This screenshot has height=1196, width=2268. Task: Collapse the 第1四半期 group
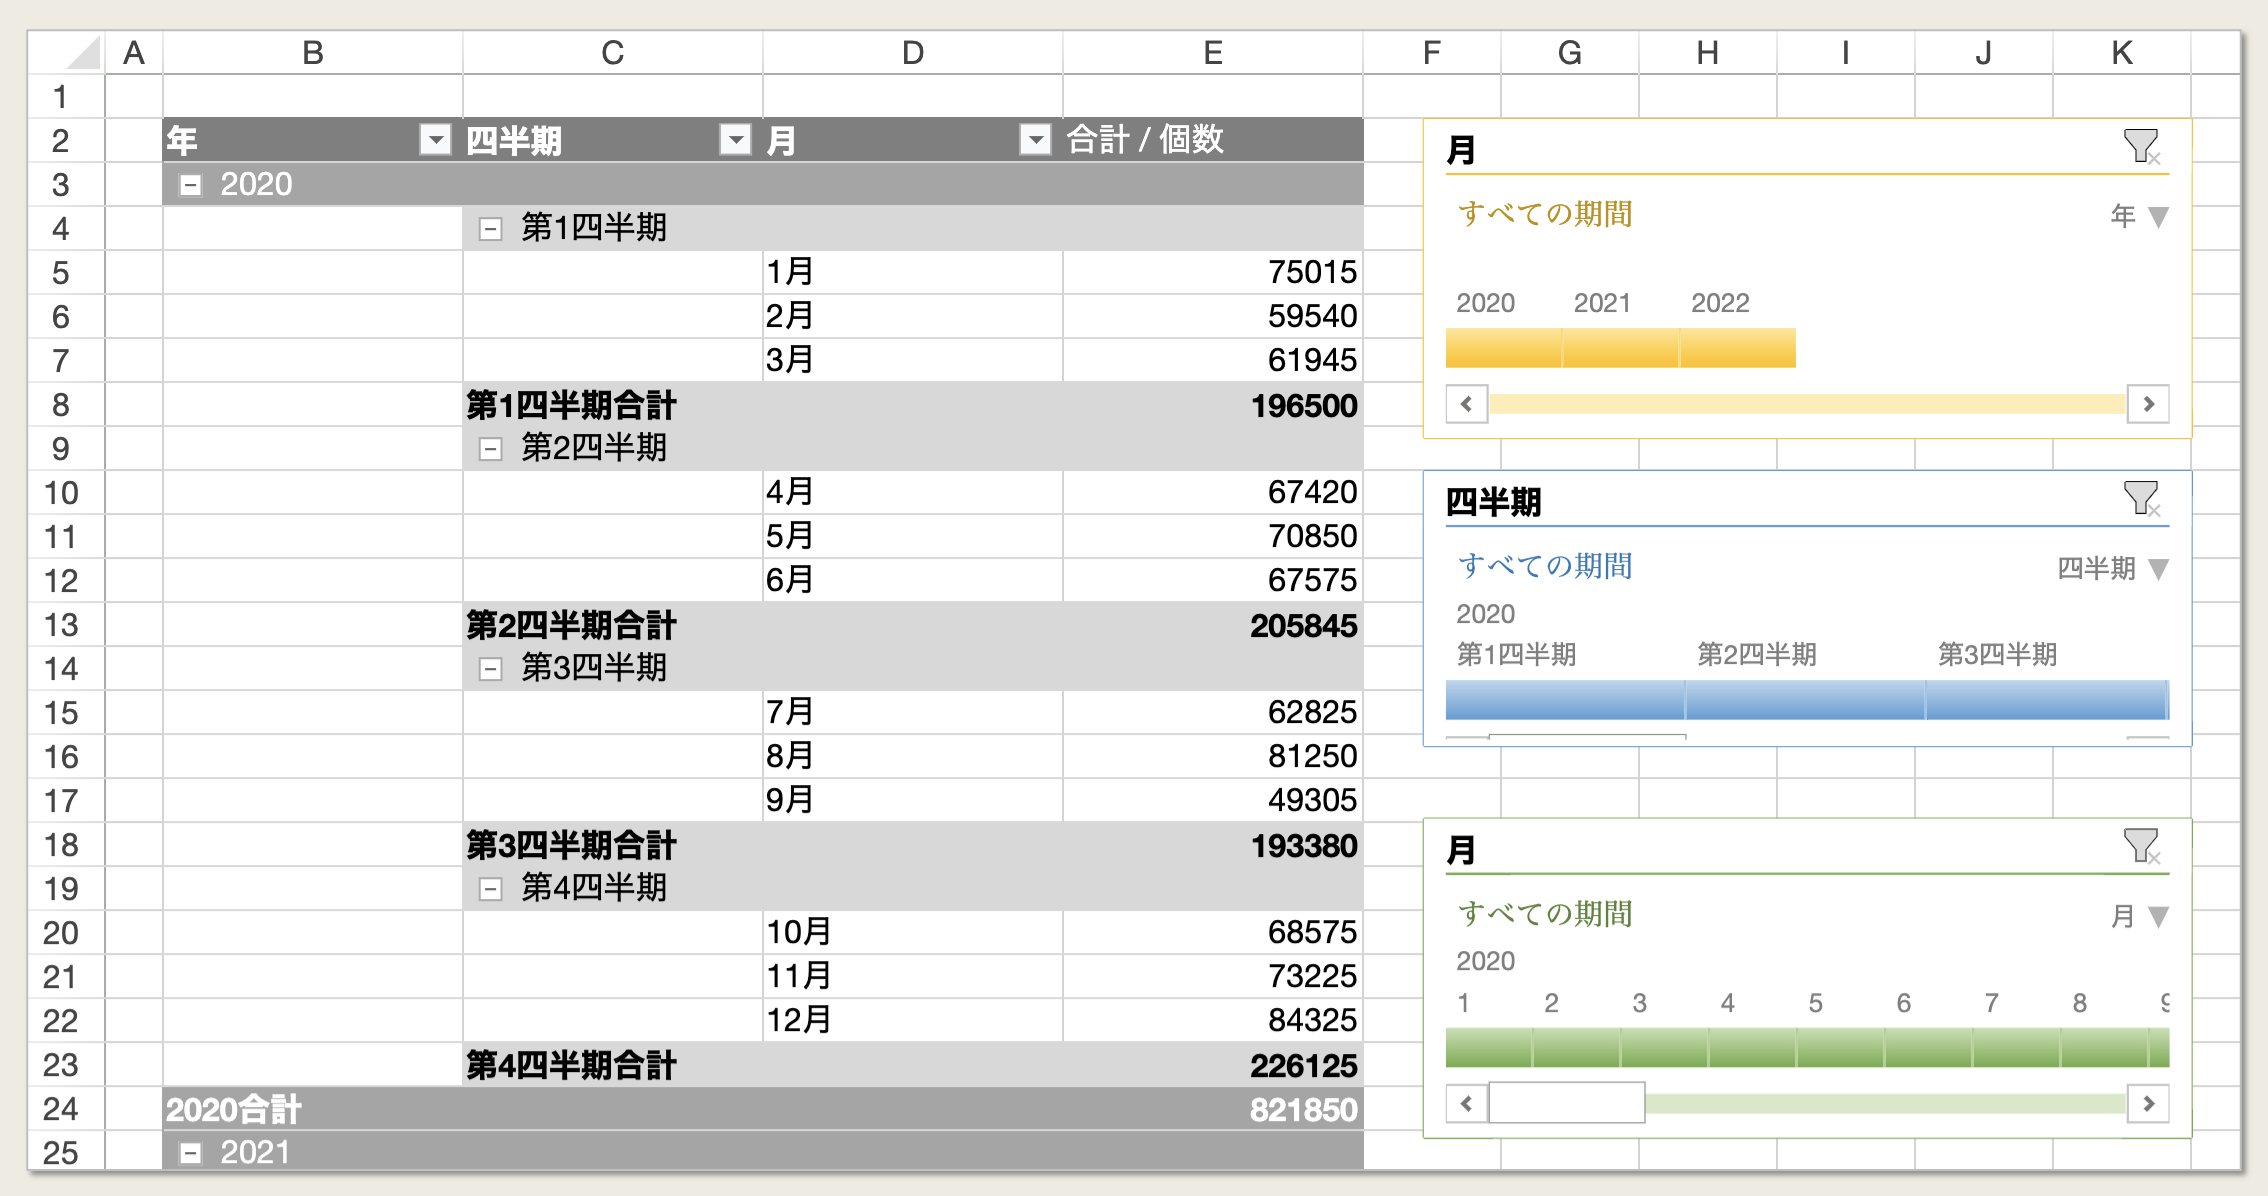click(x=490, y=229)
